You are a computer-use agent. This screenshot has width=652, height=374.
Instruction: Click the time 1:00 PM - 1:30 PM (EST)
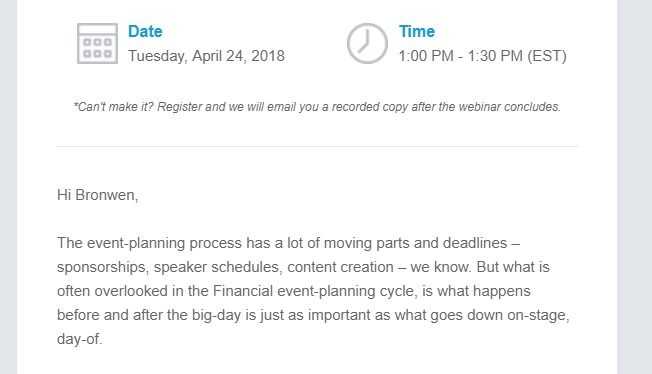pos(483,56)
